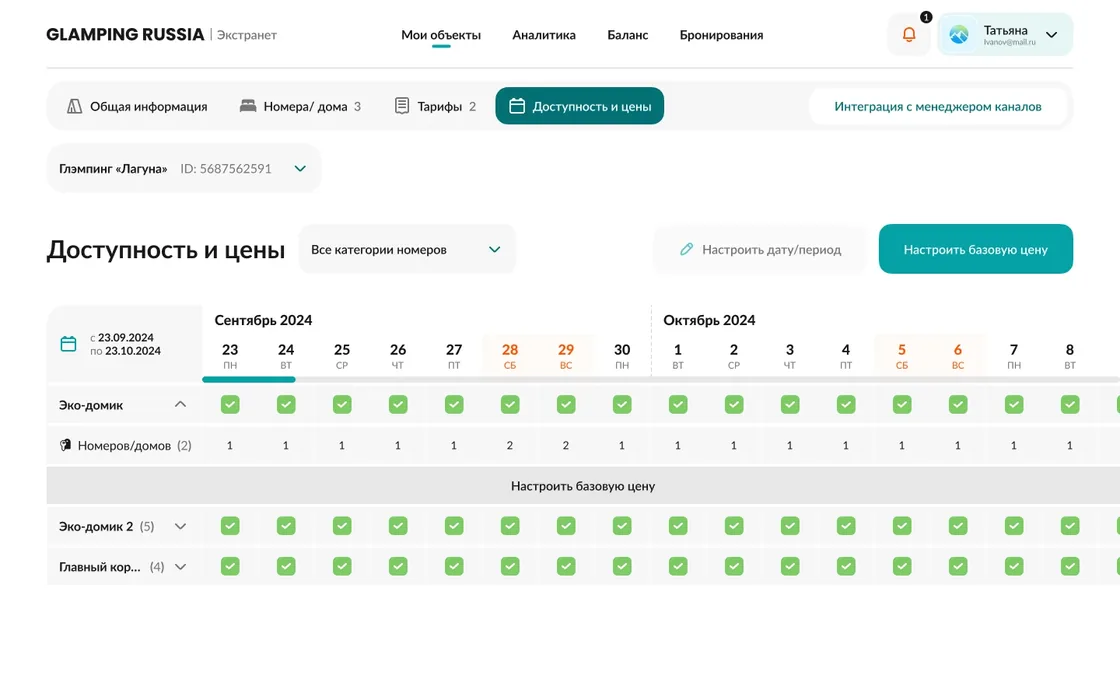Screen dimensions: 1120x700
Task: Click the pencil icon in Настроить дату/период
Action: click(x=686, y=249)
